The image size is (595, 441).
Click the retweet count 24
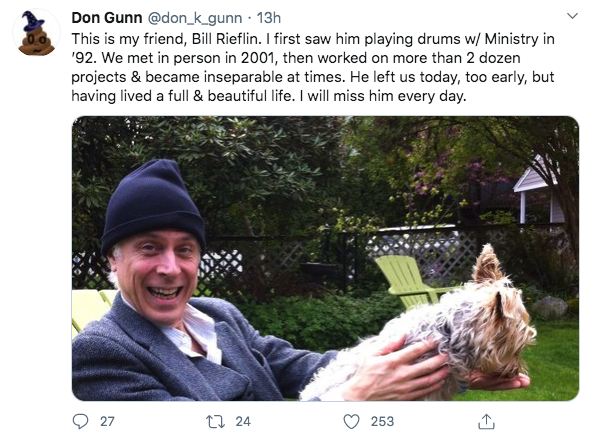(x=243, y=422)
